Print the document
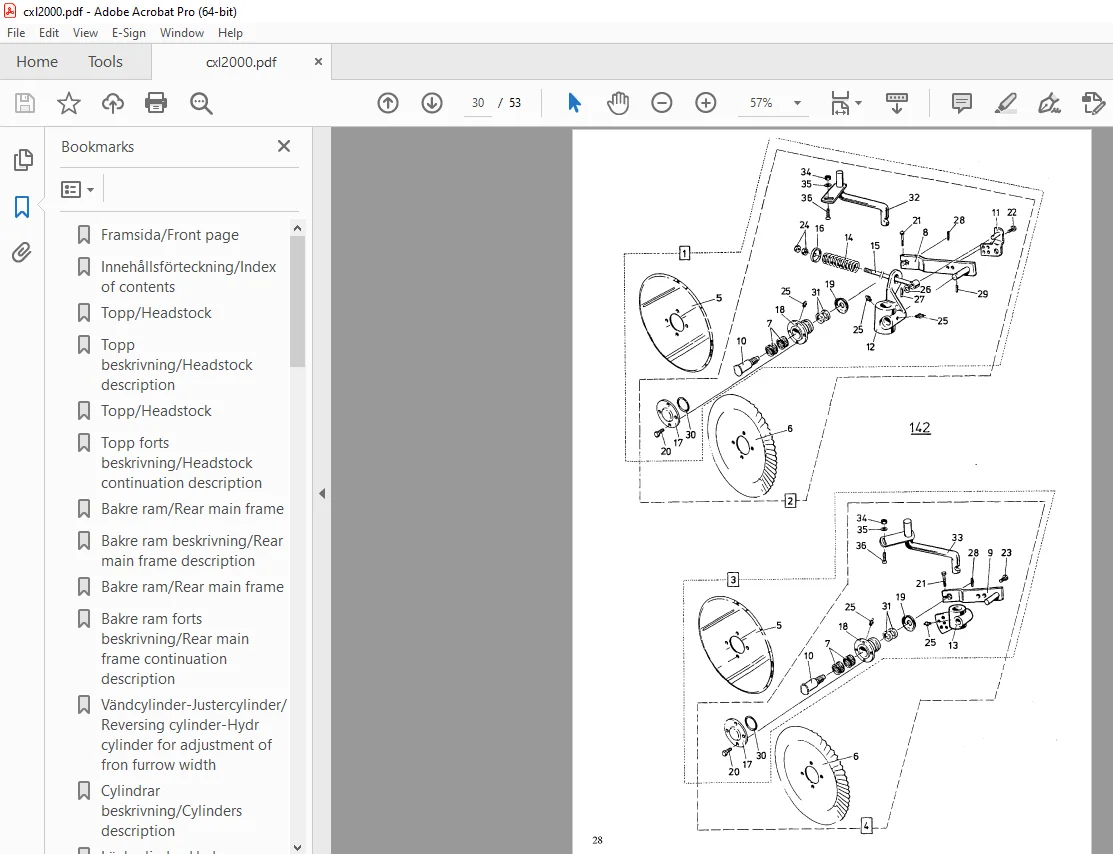This screenshot has height=854, width=1113. point(156,103)
